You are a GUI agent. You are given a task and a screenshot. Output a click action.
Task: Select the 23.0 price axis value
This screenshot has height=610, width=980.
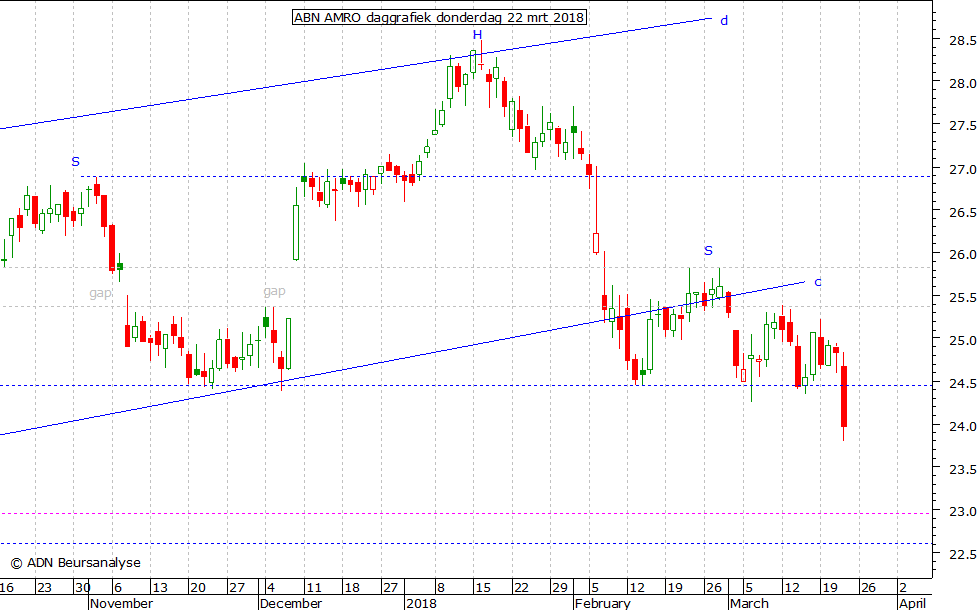click(x=962, y=511)
